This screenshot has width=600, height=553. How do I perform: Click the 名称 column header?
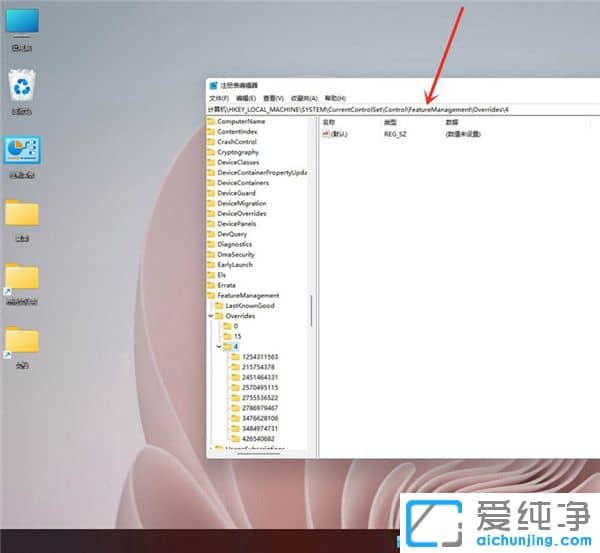point(329,122)
